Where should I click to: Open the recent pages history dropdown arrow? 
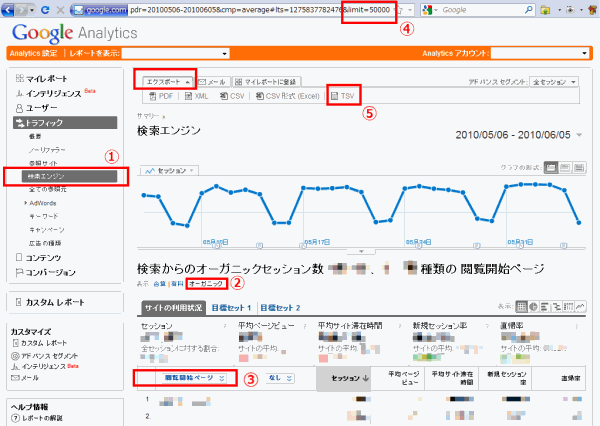[x=32, y=10]
